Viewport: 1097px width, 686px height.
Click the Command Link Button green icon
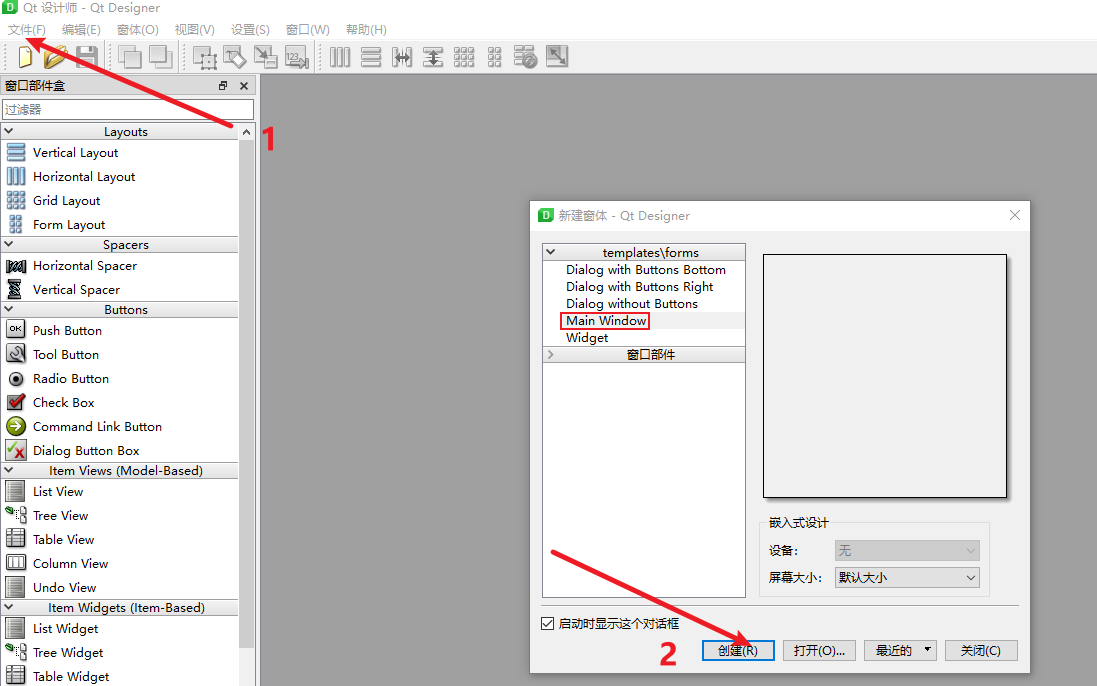tap(16, 426)
